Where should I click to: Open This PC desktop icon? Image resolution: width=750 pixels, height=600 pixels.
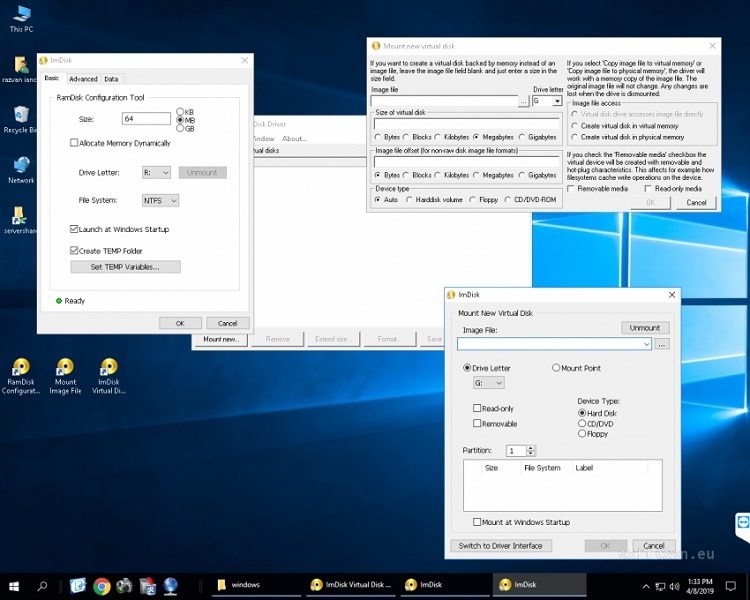(22, 18)
